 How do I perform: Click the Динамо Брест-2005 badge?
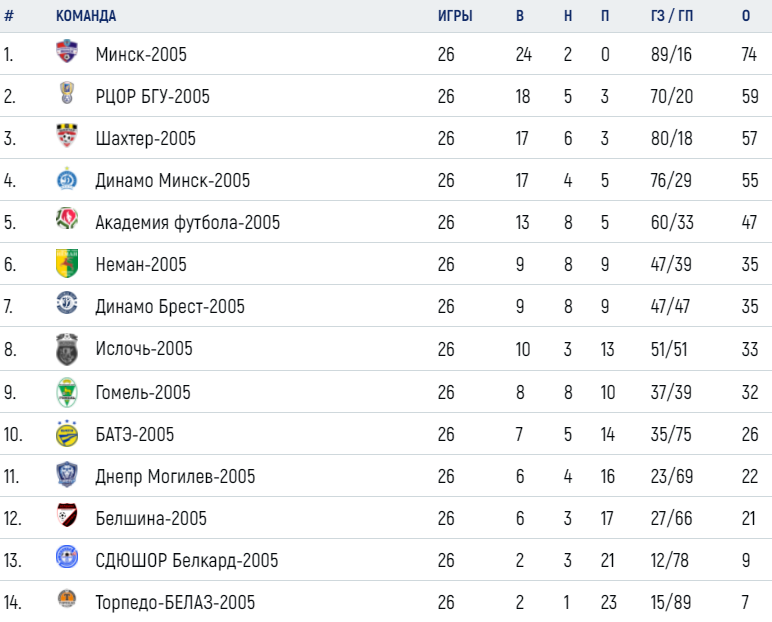pos(67,302)
